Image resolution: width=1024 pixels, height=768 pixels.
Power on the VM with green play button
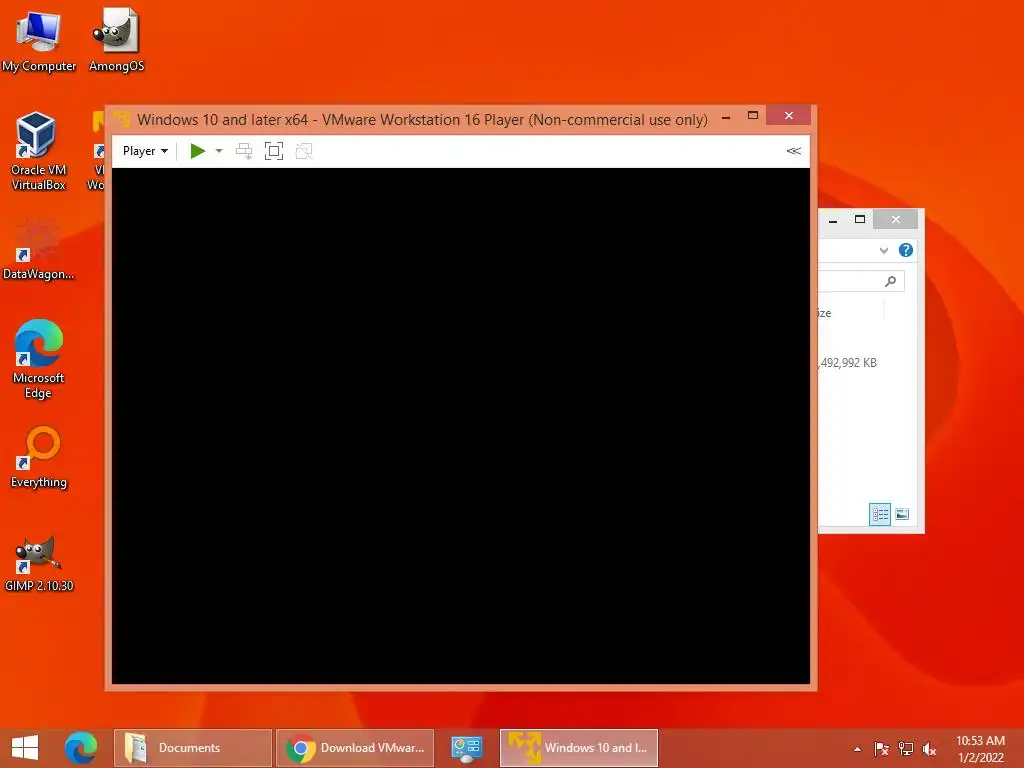[x=197, y=151]
